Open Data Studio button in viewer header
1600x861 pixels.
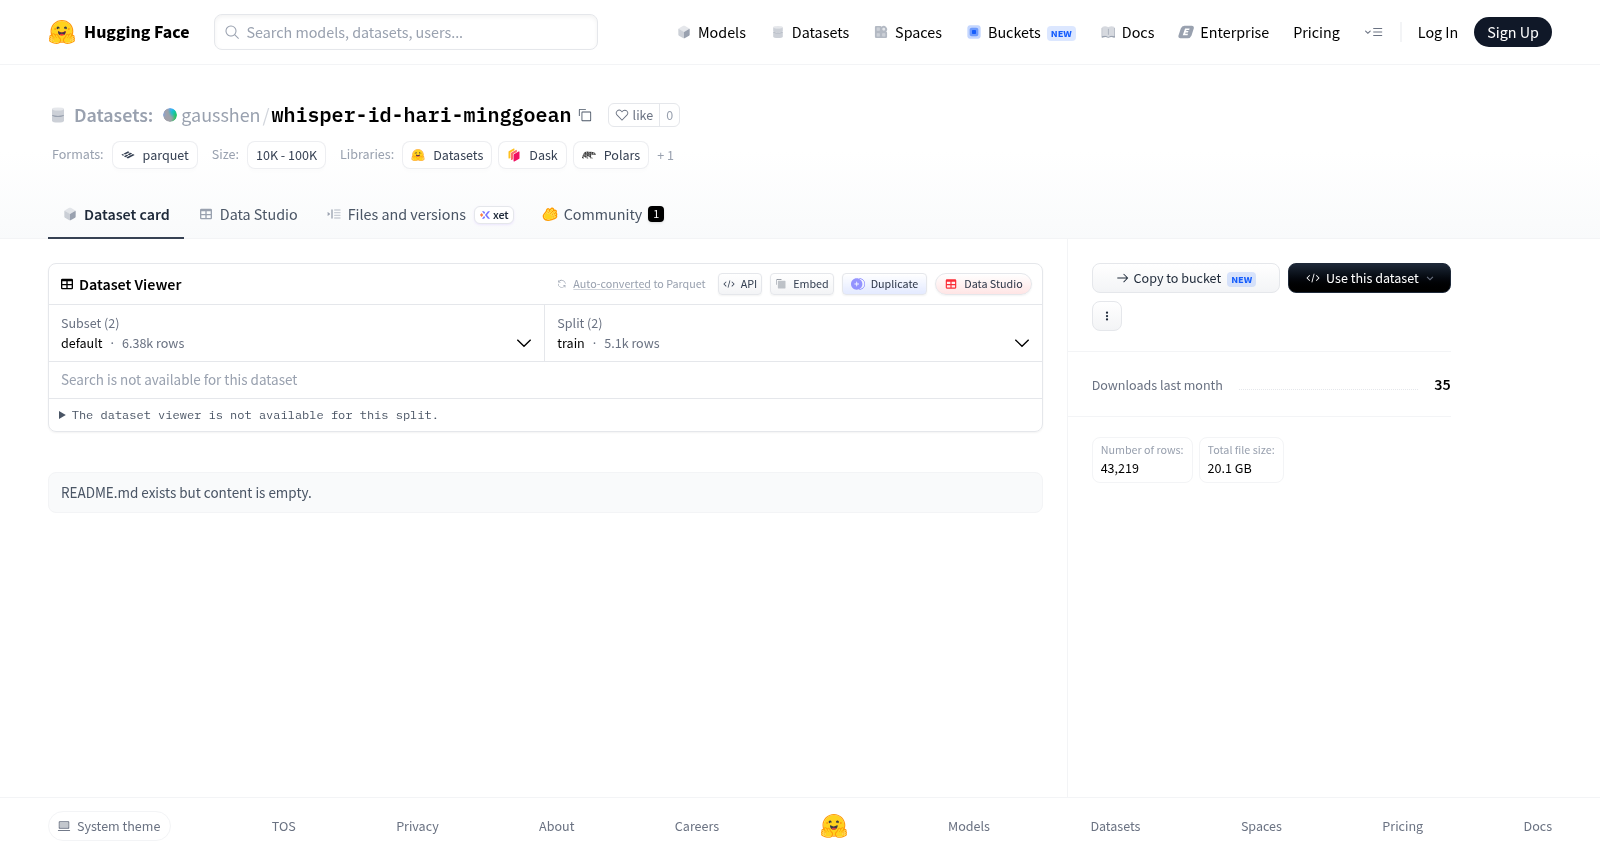point(983,284)
